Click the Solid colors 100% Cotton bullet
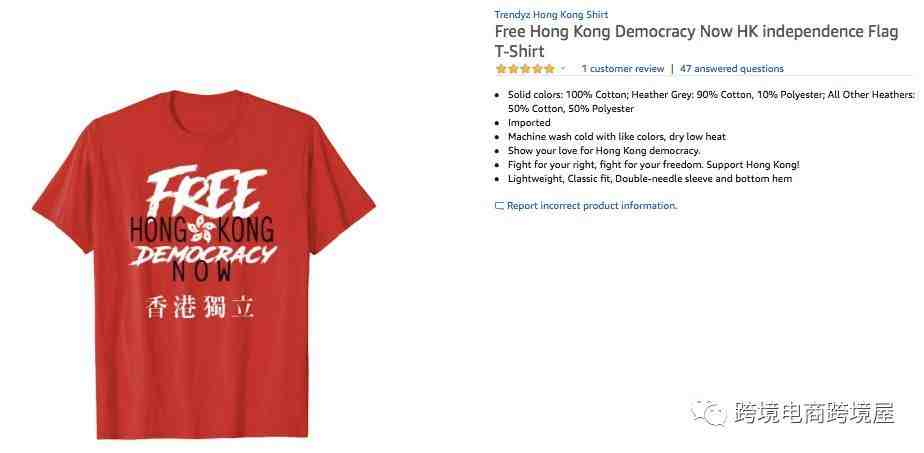This screenshot has width=924, height=453. [711, 101]
